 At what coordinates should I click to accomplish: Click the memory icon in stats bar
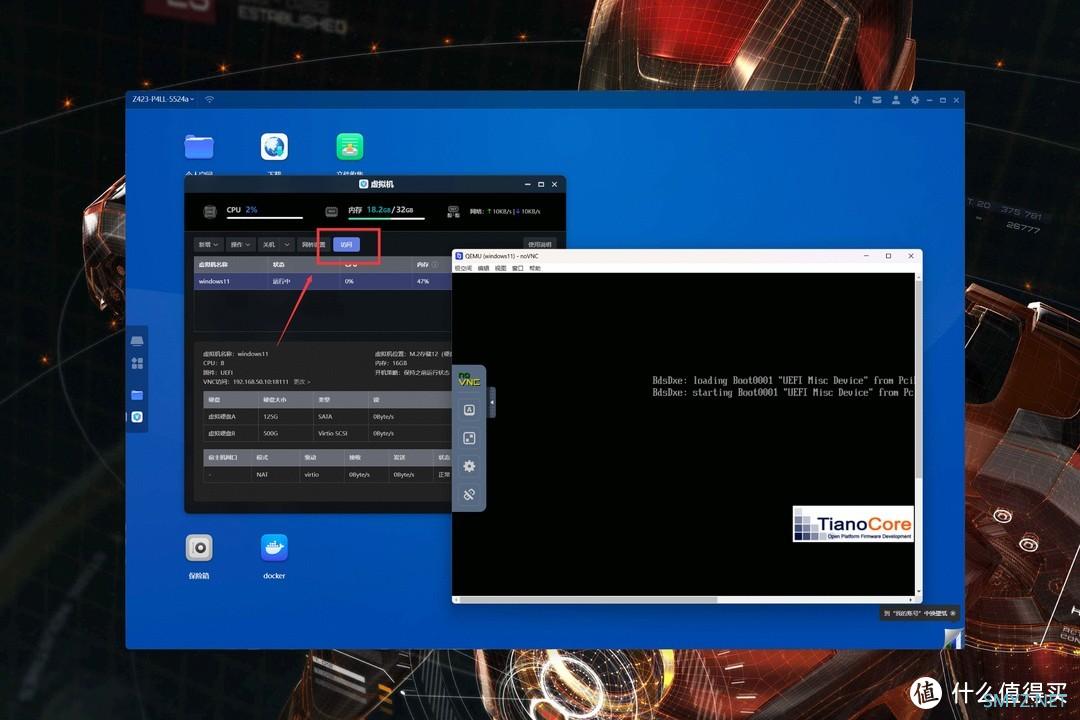pyautogui.click(x=331, y=212)
